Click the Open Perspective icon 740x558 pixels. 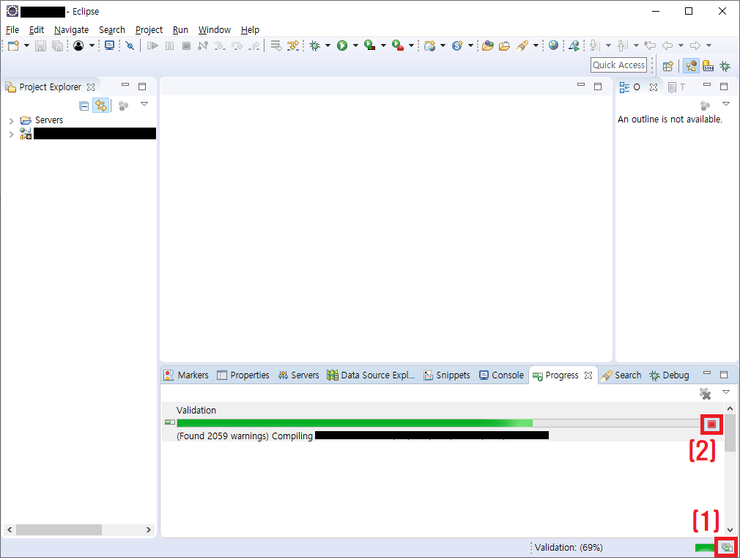(668, 66)
